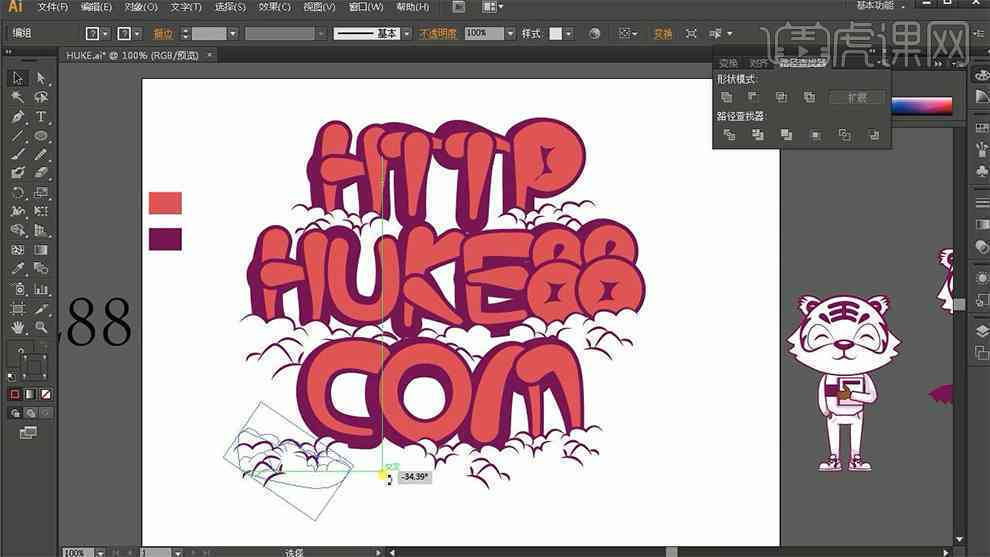Select the Eyedropper tool
The image size is (990, 557).
pos(18,269)
